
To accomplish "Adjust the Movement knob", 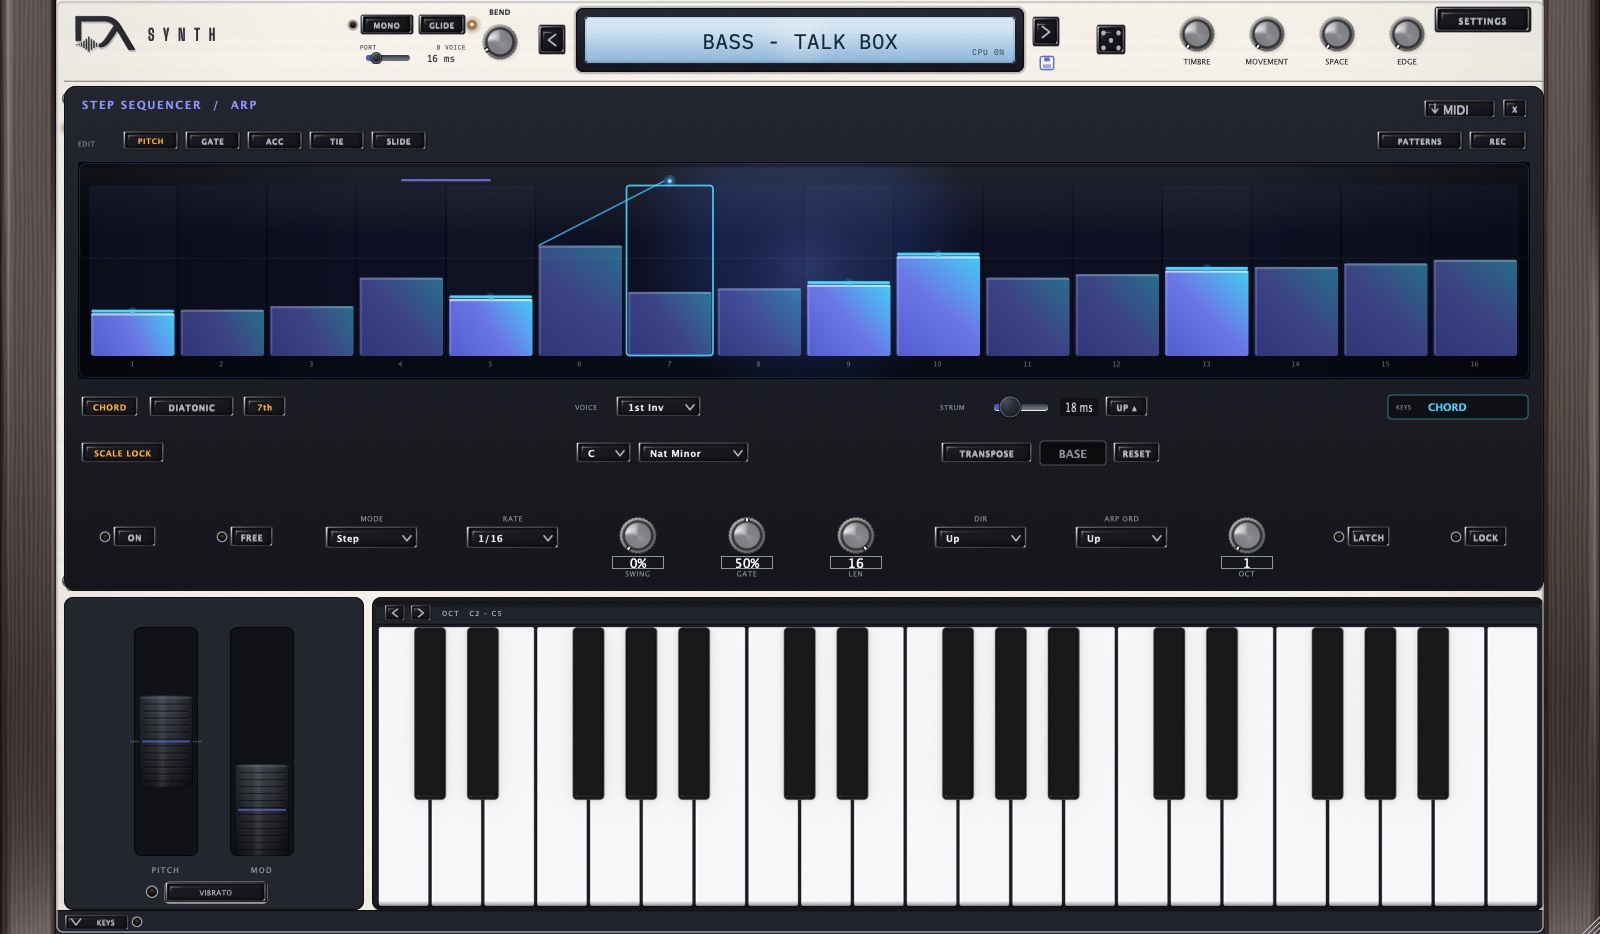I will tap(1267, 35).
